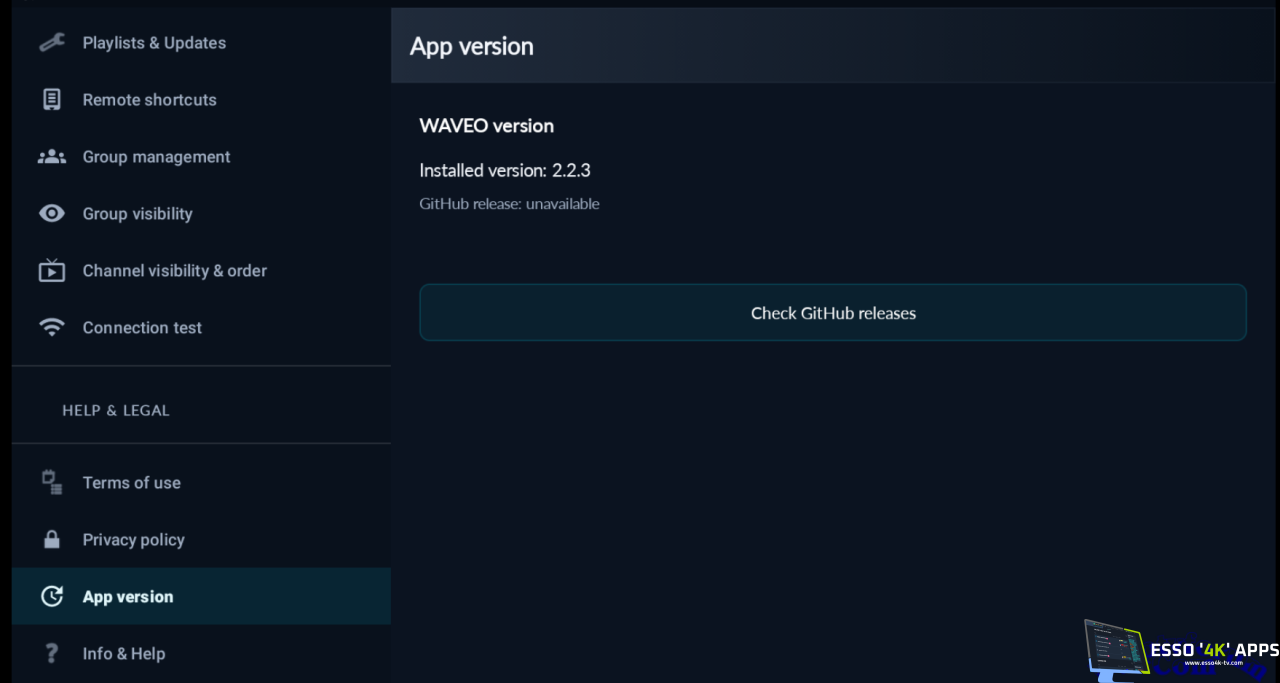Open Info & Help

[x=201, y=654]
